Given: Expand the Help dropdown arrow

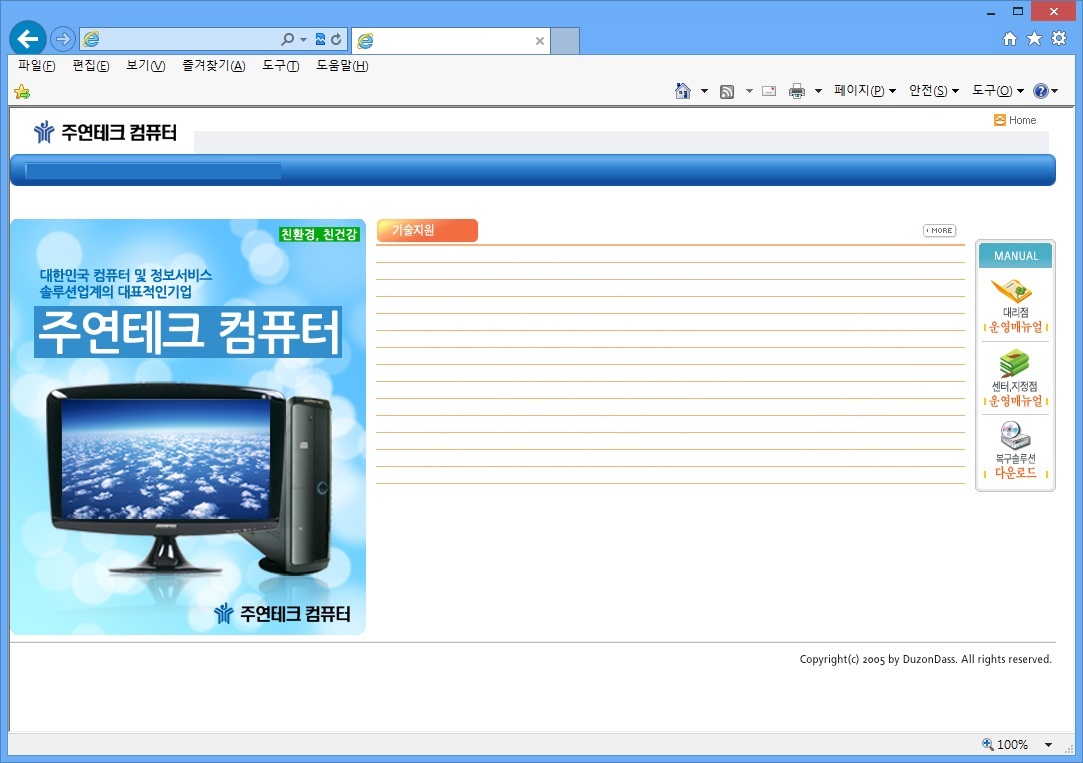Looking at the screenshot, I should click(1054, 91).
